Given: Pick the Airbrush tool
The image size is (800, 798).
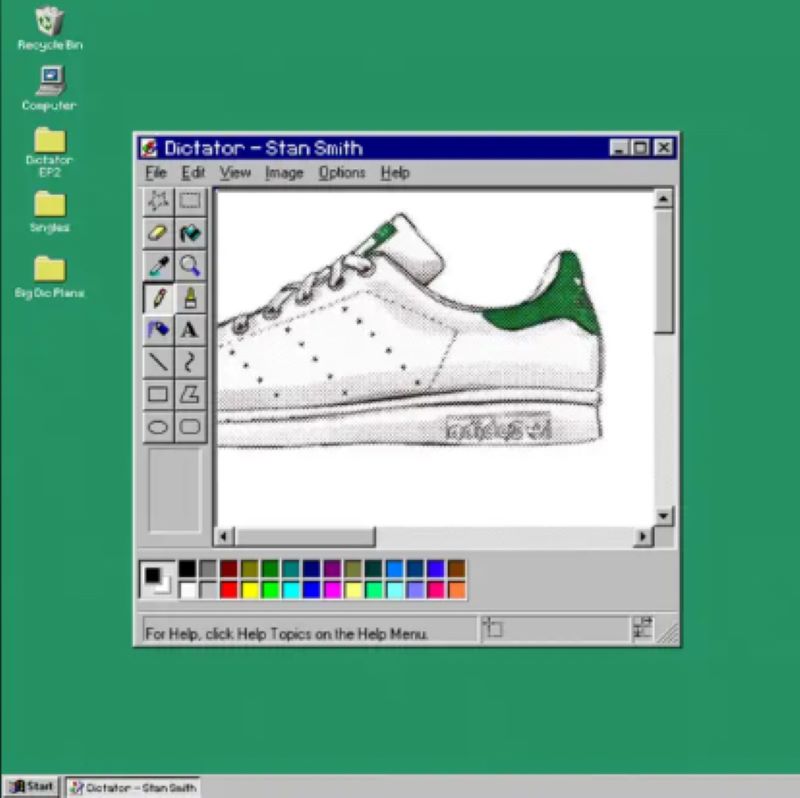Looking at the screenshot, I should click(x=190, y=297).
